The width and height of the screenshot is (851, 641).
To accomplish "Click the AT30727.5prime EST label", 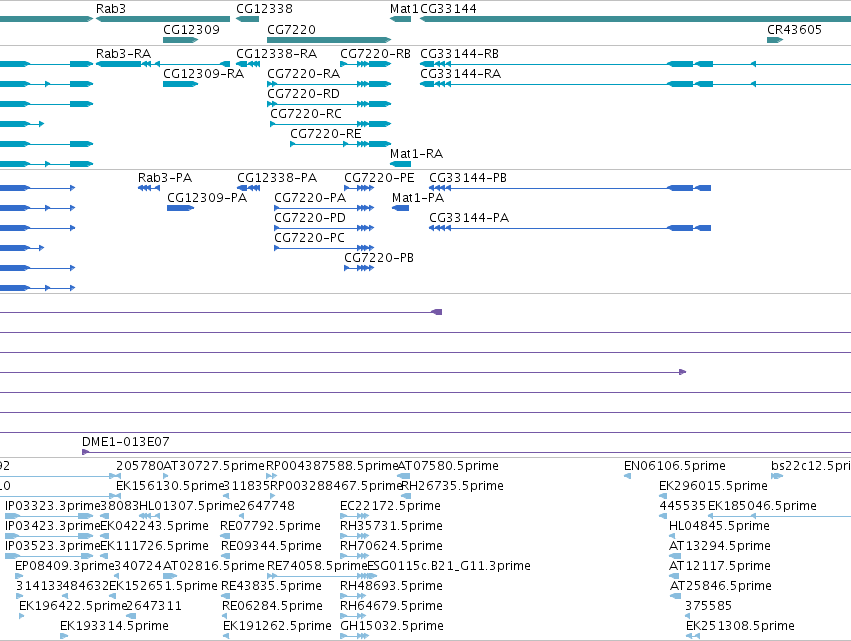I will (214, 466).
